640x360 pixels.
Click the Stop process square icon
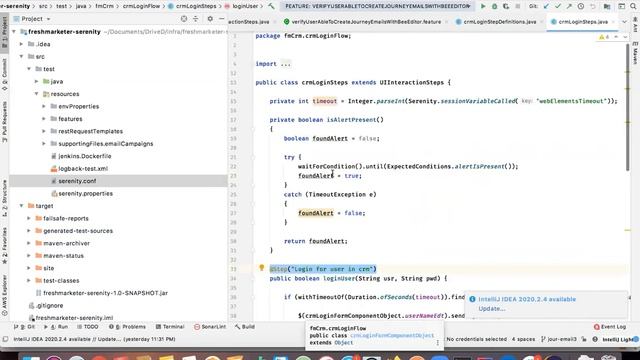click(518, 7)
